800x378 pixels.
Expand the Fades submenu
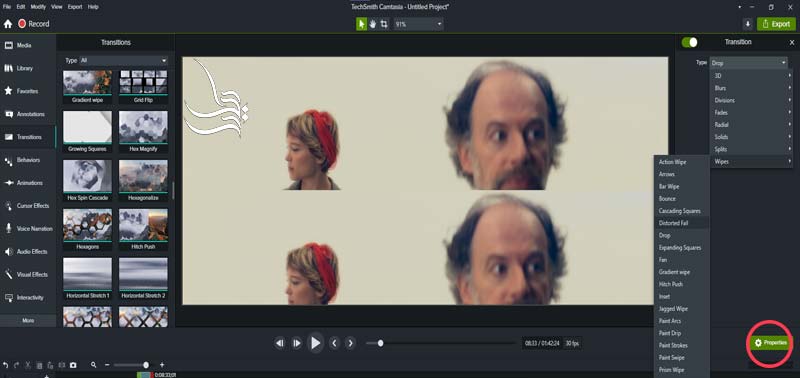[x=752, y=113]
